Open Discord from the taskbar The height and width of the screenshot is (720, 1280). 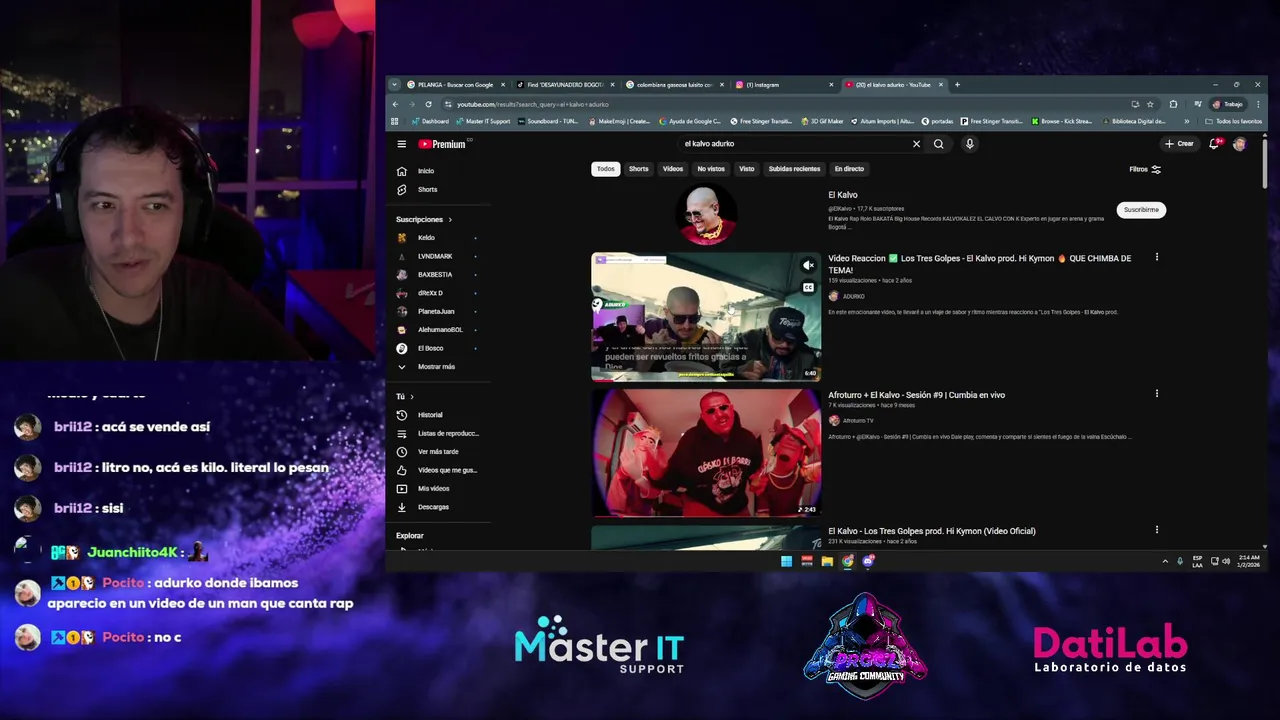[x=868, y=561]
